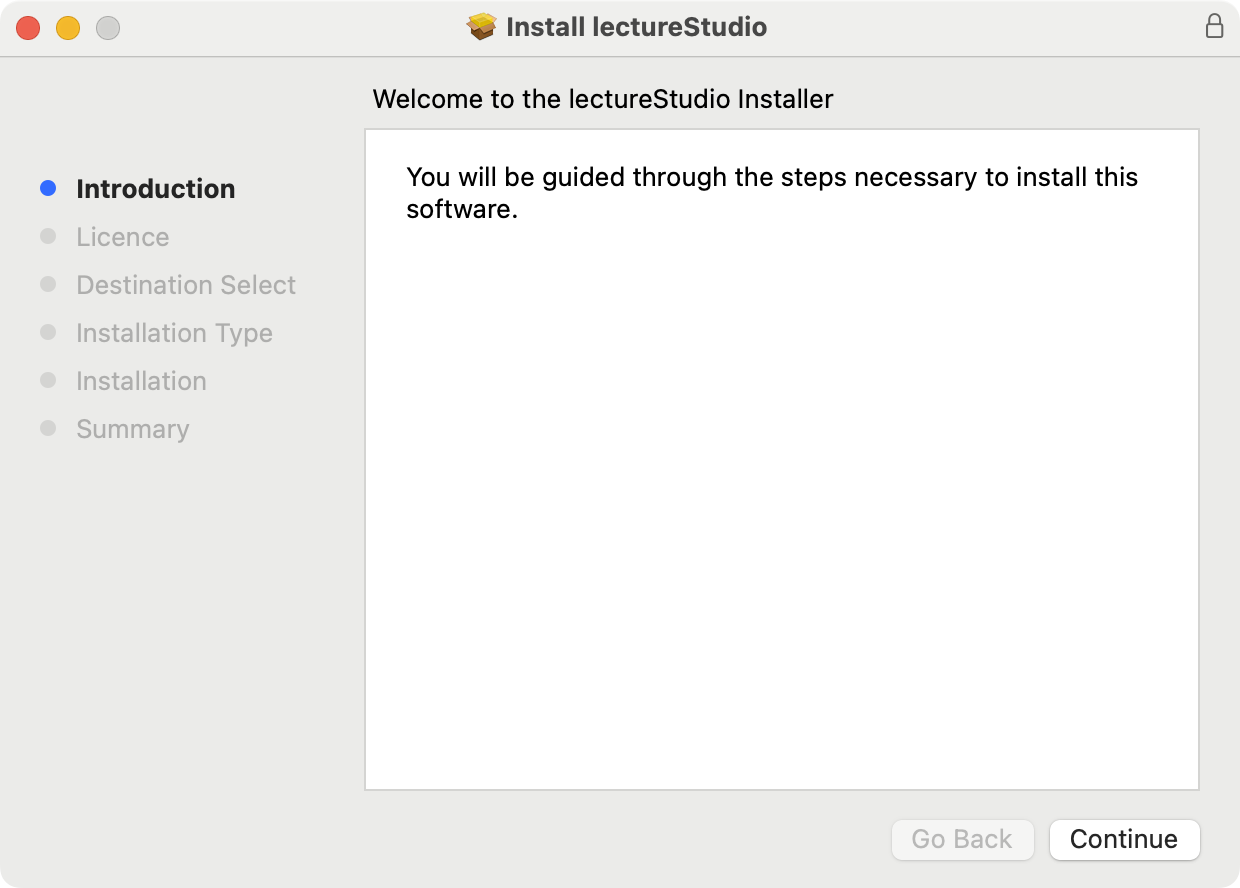
Task: Click the bullet next to Summary
Action: 48,428
